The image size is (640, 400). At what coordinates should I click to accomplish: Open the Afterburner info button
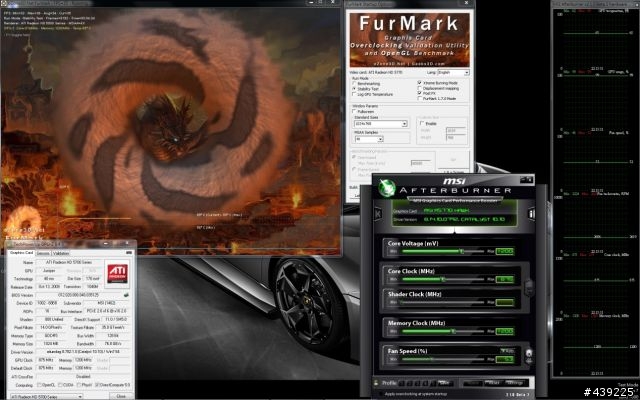pyautogui.click(x=531, y=213)
